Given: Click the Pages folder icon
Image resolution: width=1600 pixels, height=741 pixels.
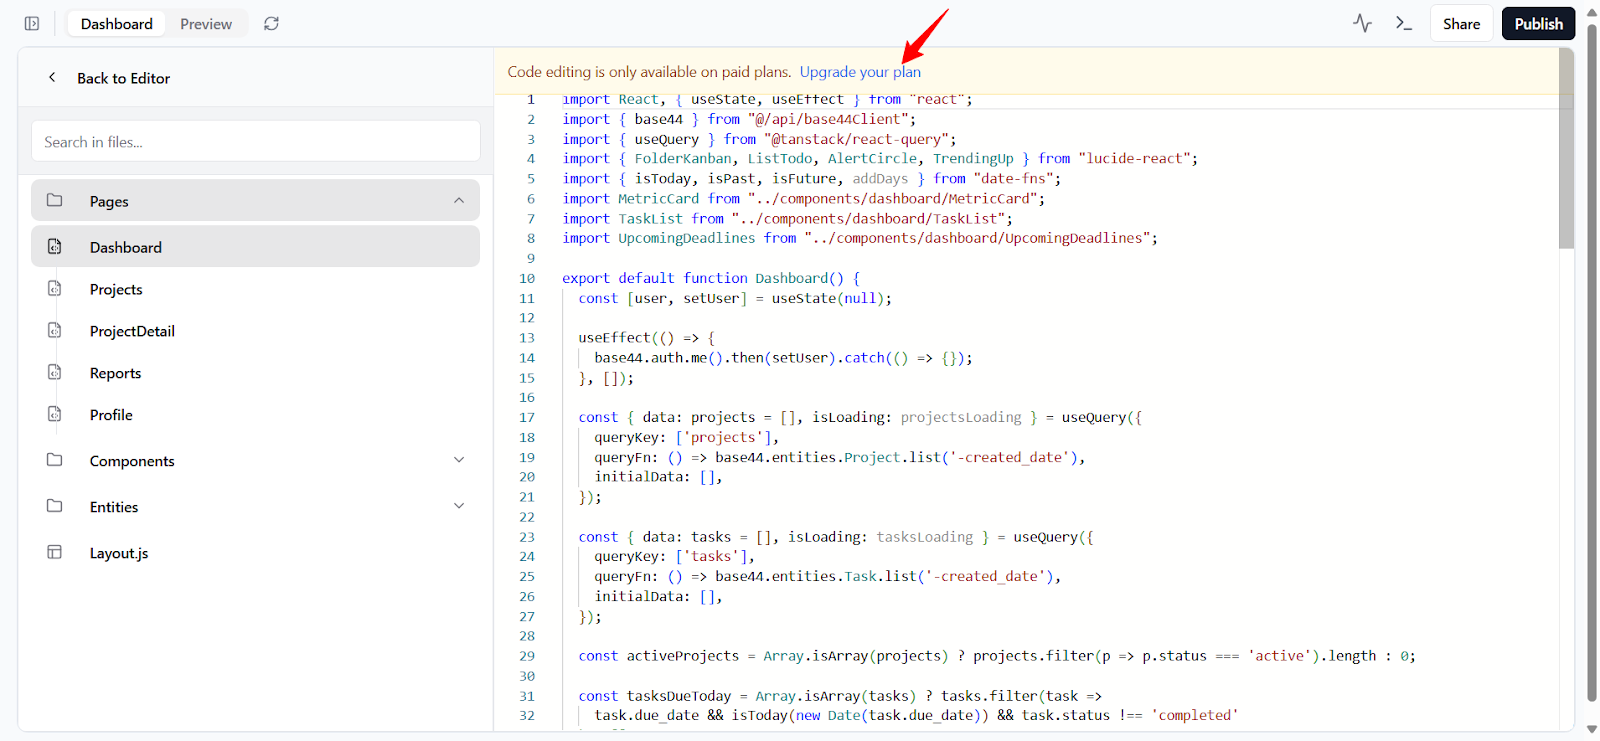Looking at the screenshot, I should point(55,200).
